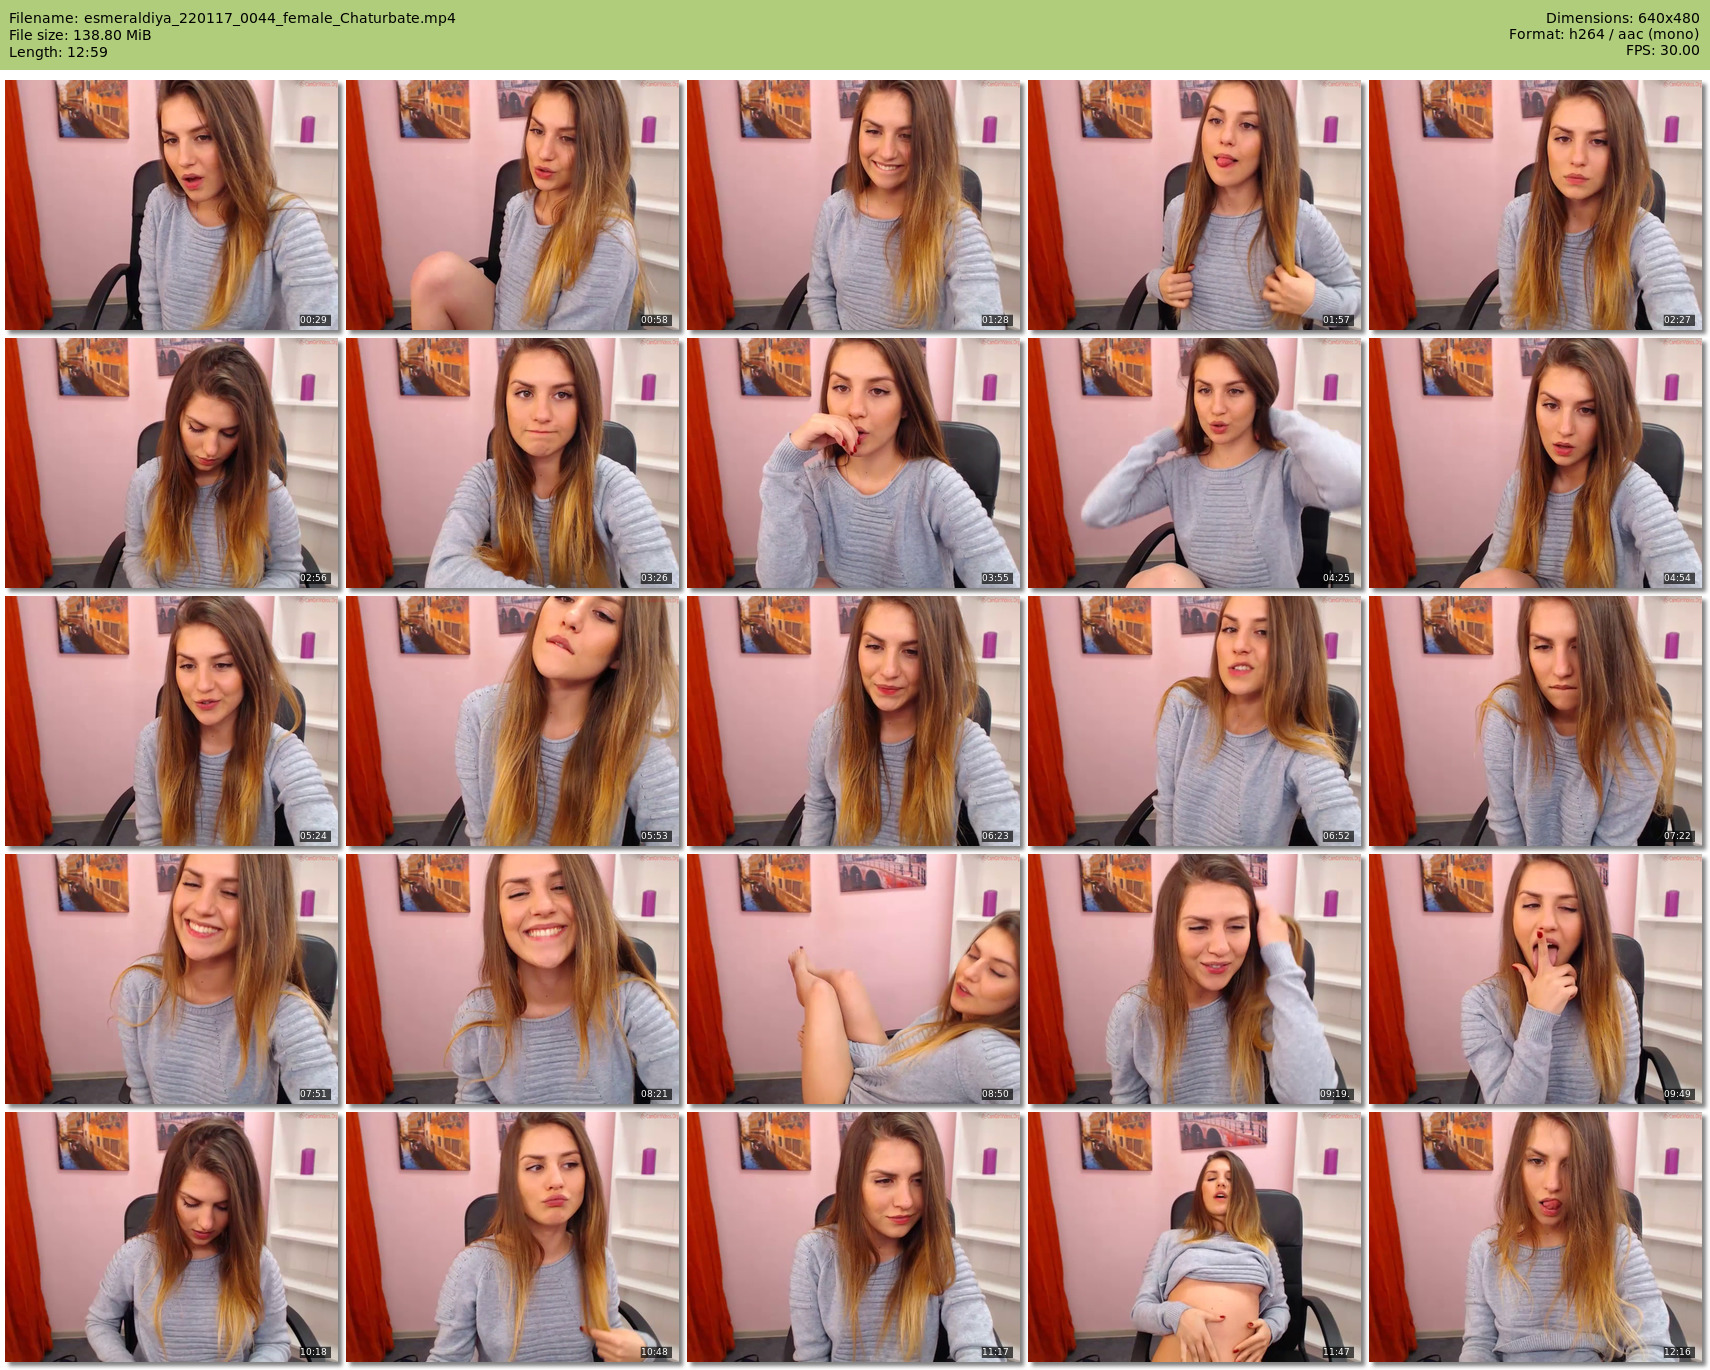Open the thumbnail with timestamp 09:19

[x=1195, y=979]
